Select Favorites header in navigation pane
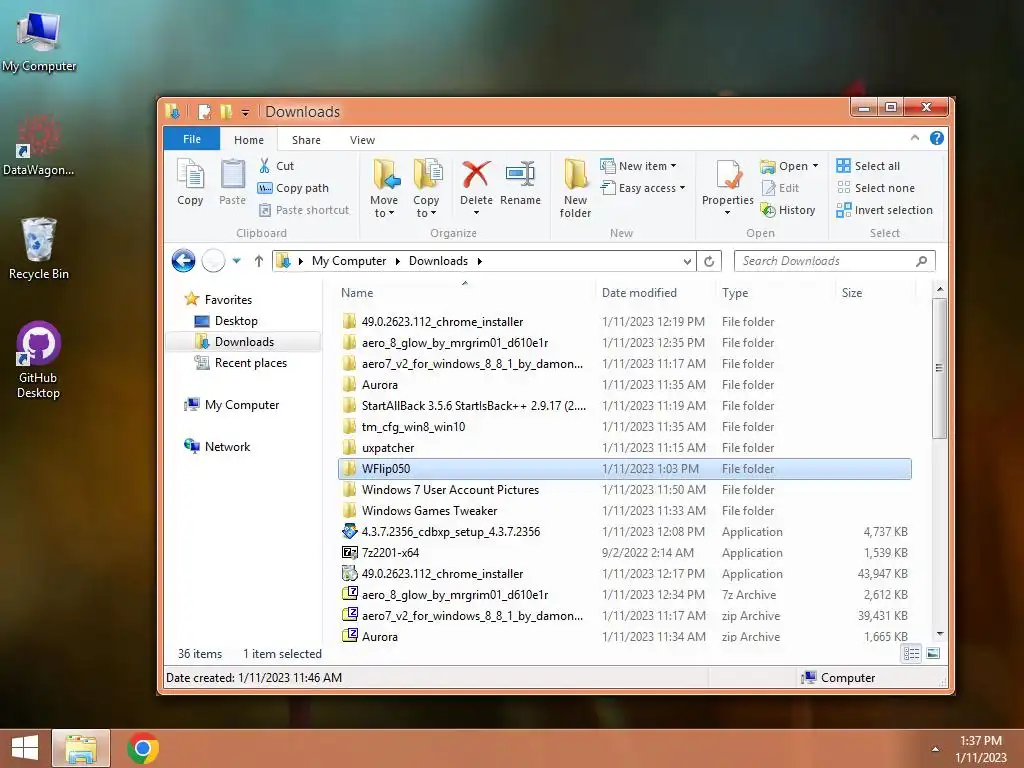The height and width of the screenshot is (768, 1024). [x=218, y=300]
